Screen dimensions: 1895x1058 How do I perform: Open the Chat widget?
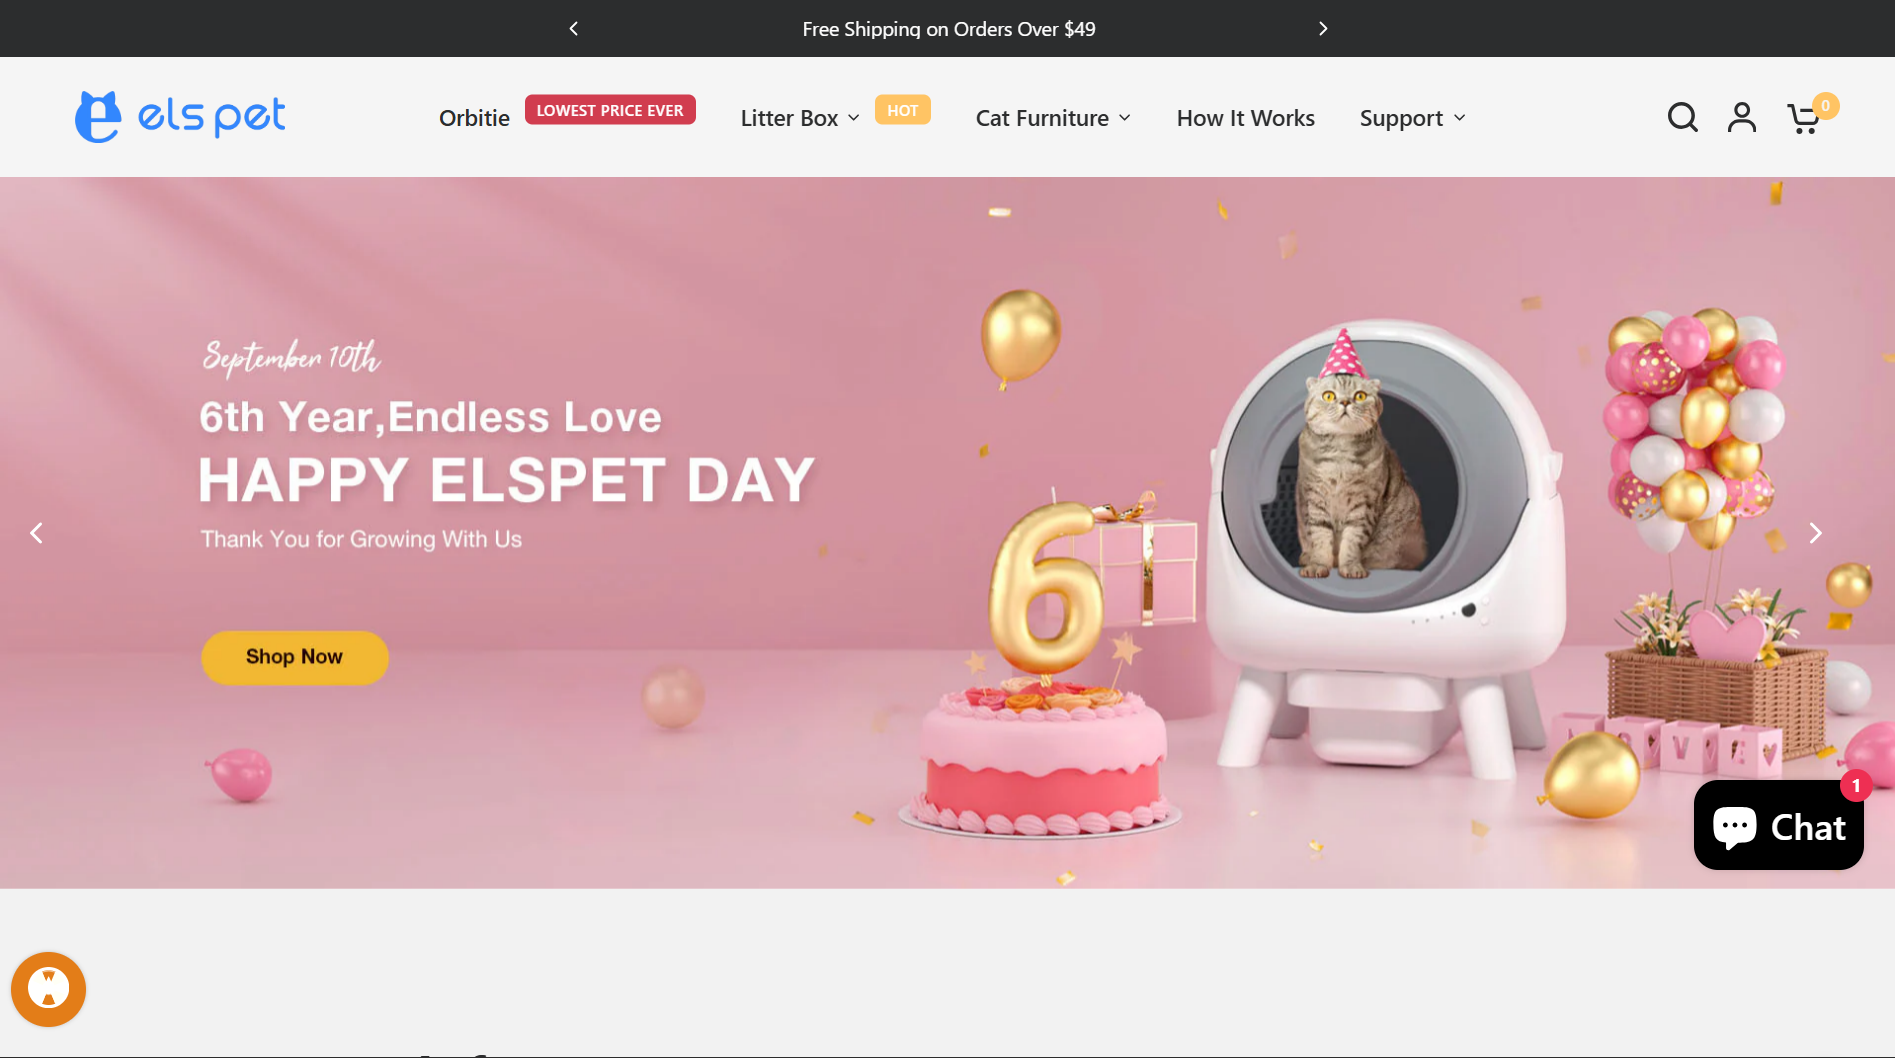tap(1778, 825)
